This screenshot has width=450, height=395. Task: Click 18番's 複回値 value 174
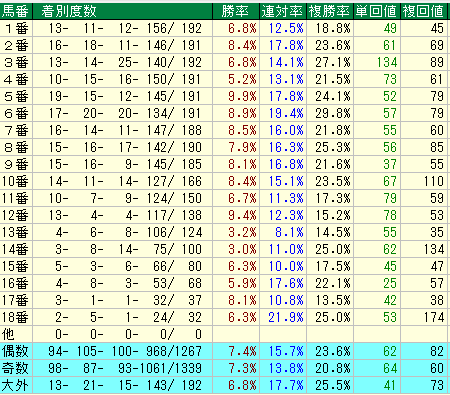(434, 317)
